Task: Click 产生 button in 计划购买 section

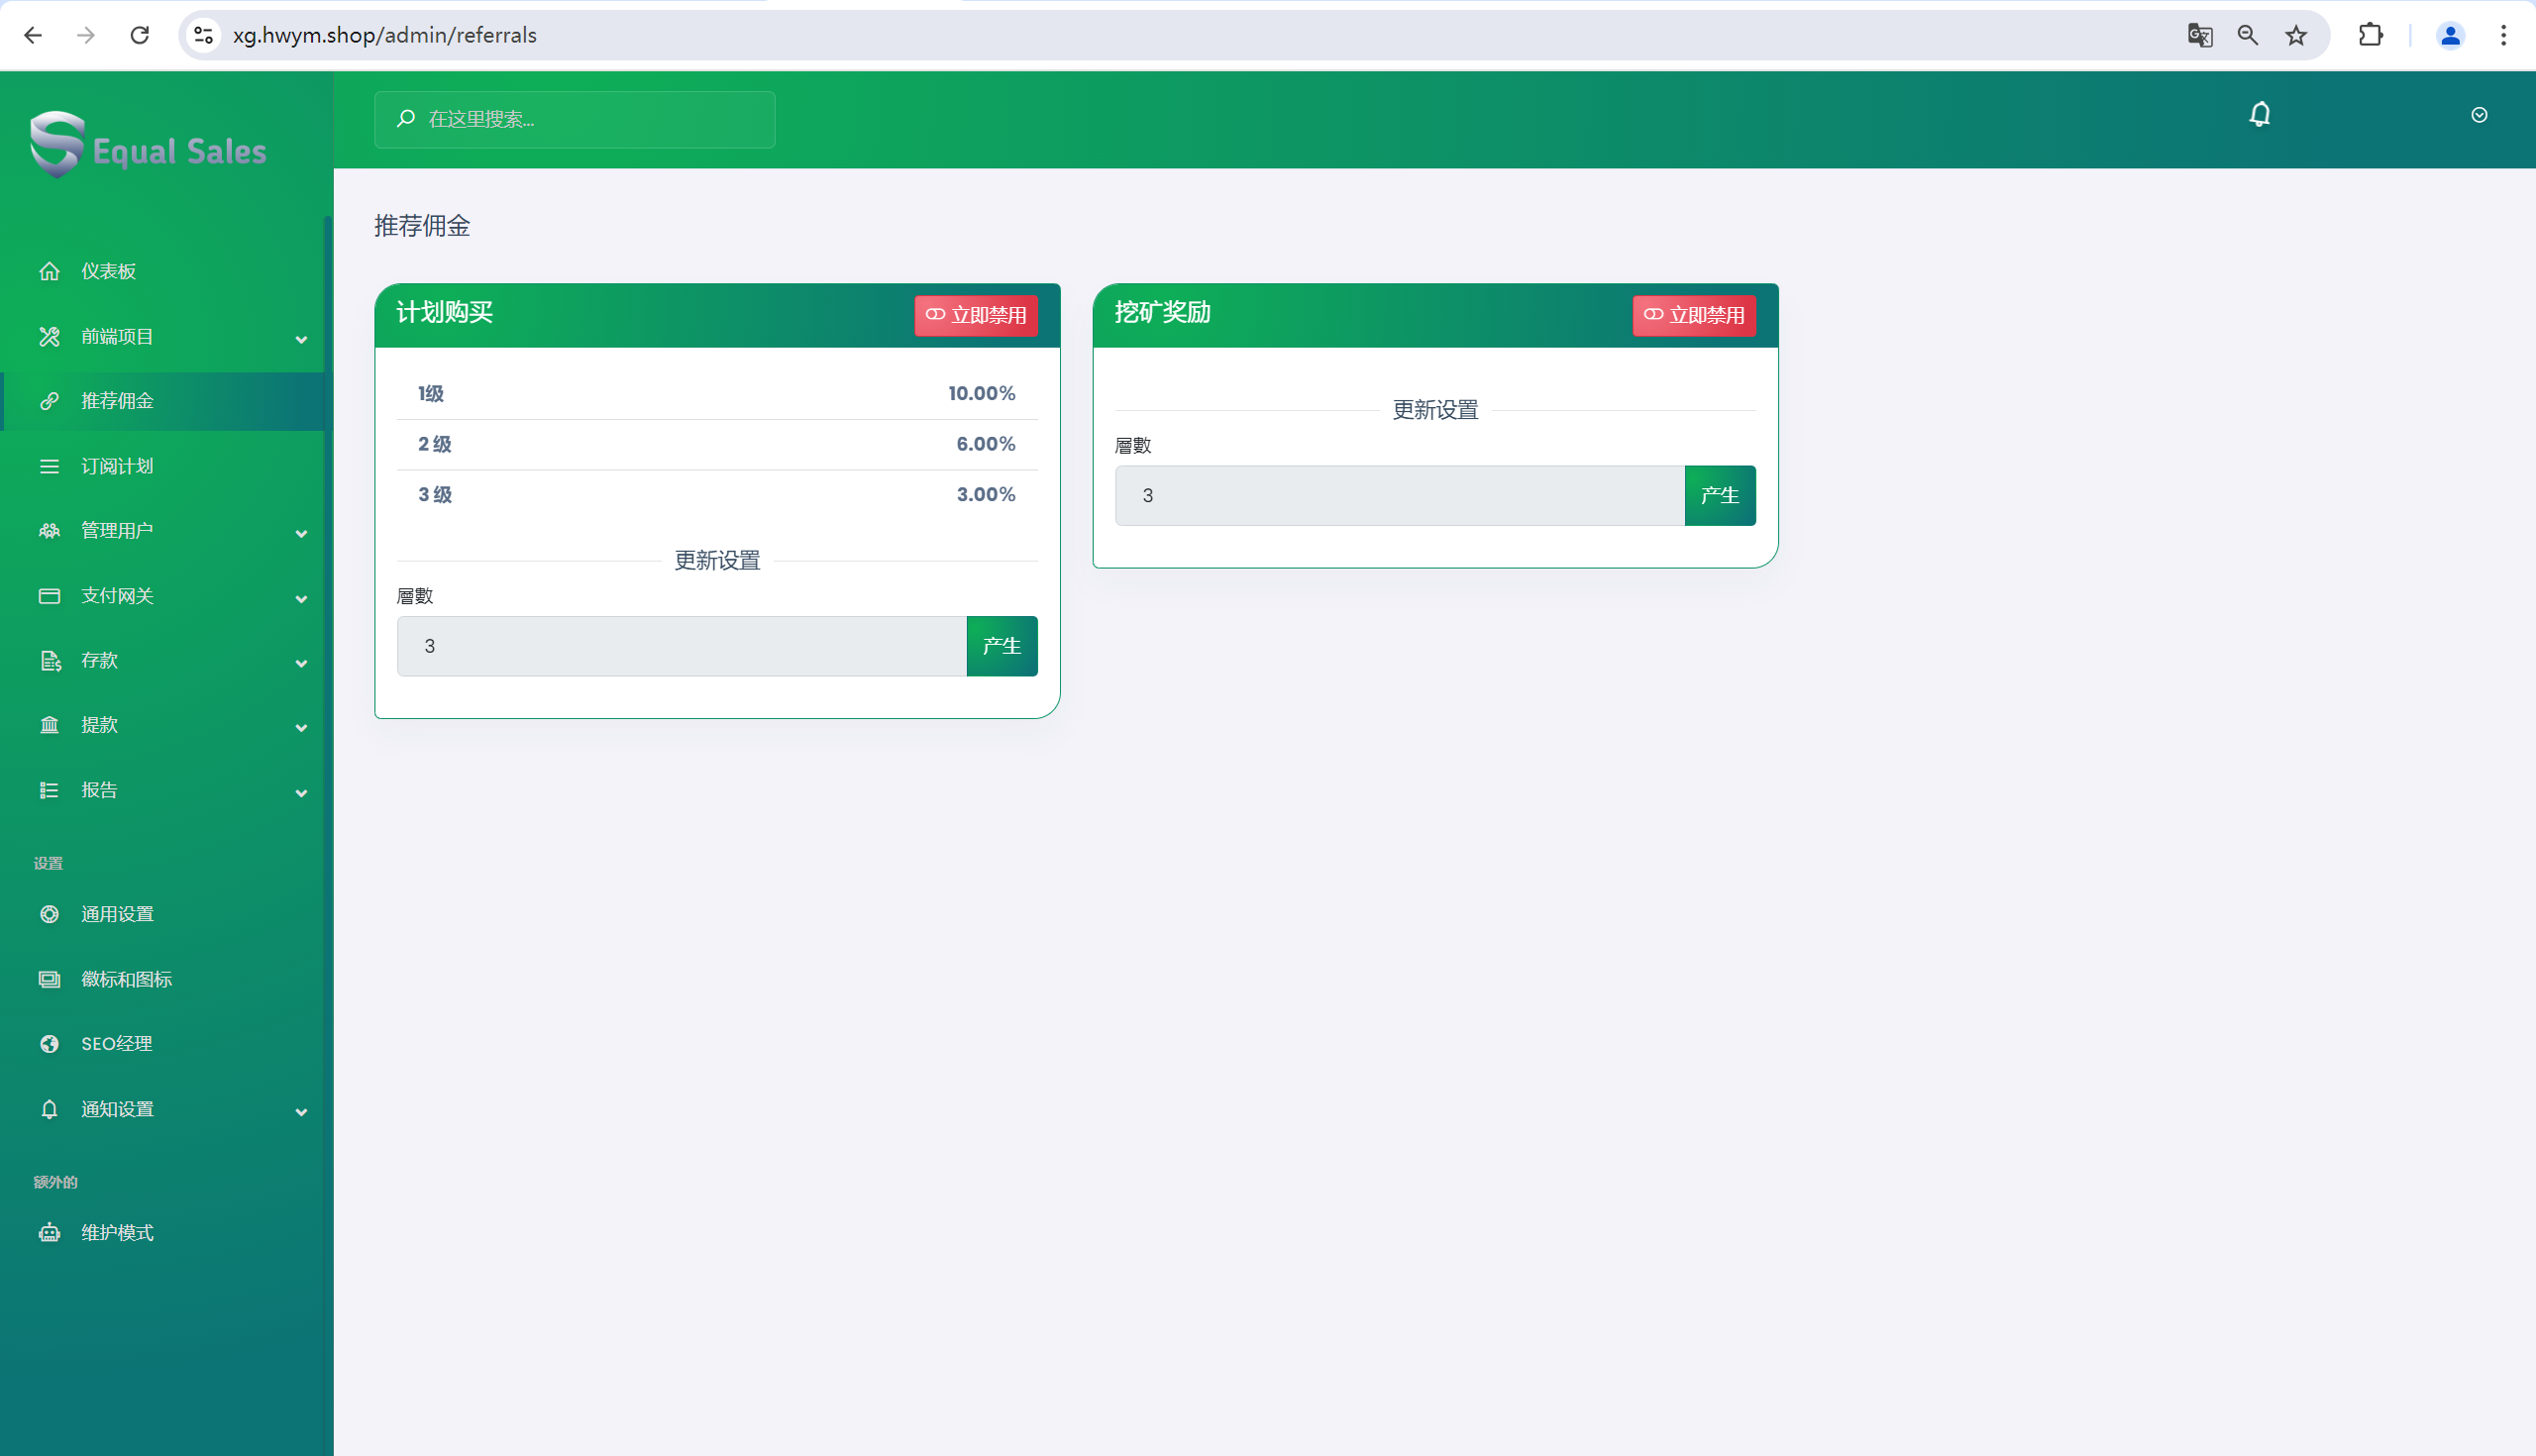Action: pos(1002,645)
